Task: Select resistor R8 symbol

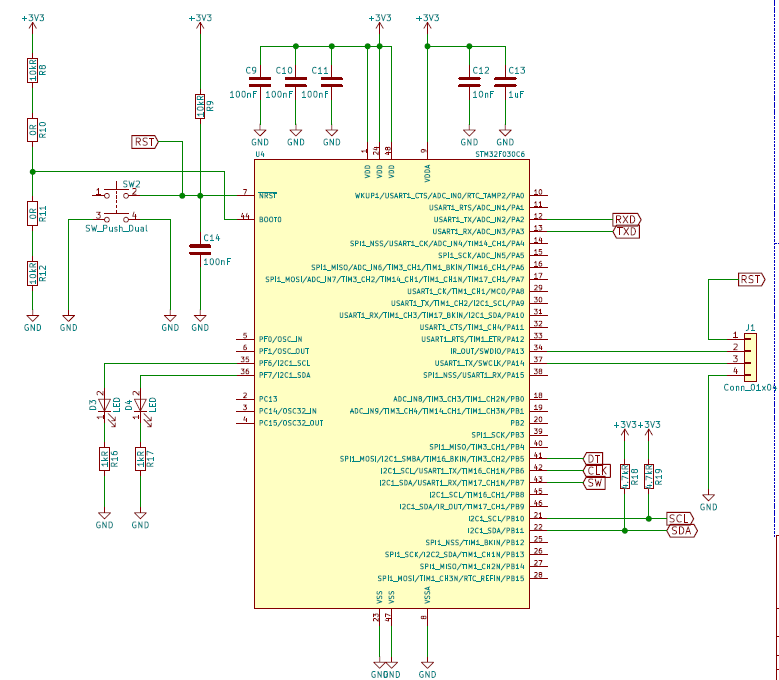Action: pyautogui.click(x=32, y=70)
